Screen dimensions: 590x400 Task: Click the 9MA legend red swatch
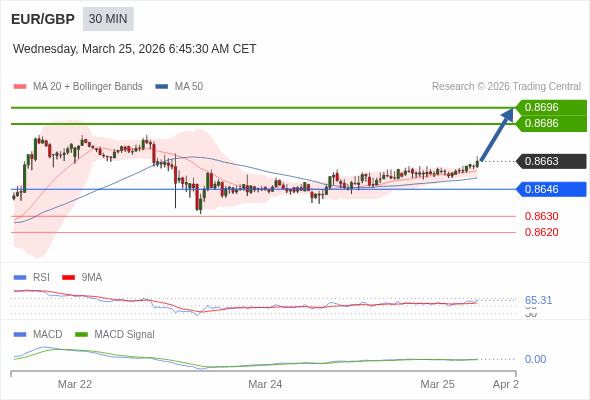(x=68, y=278)
